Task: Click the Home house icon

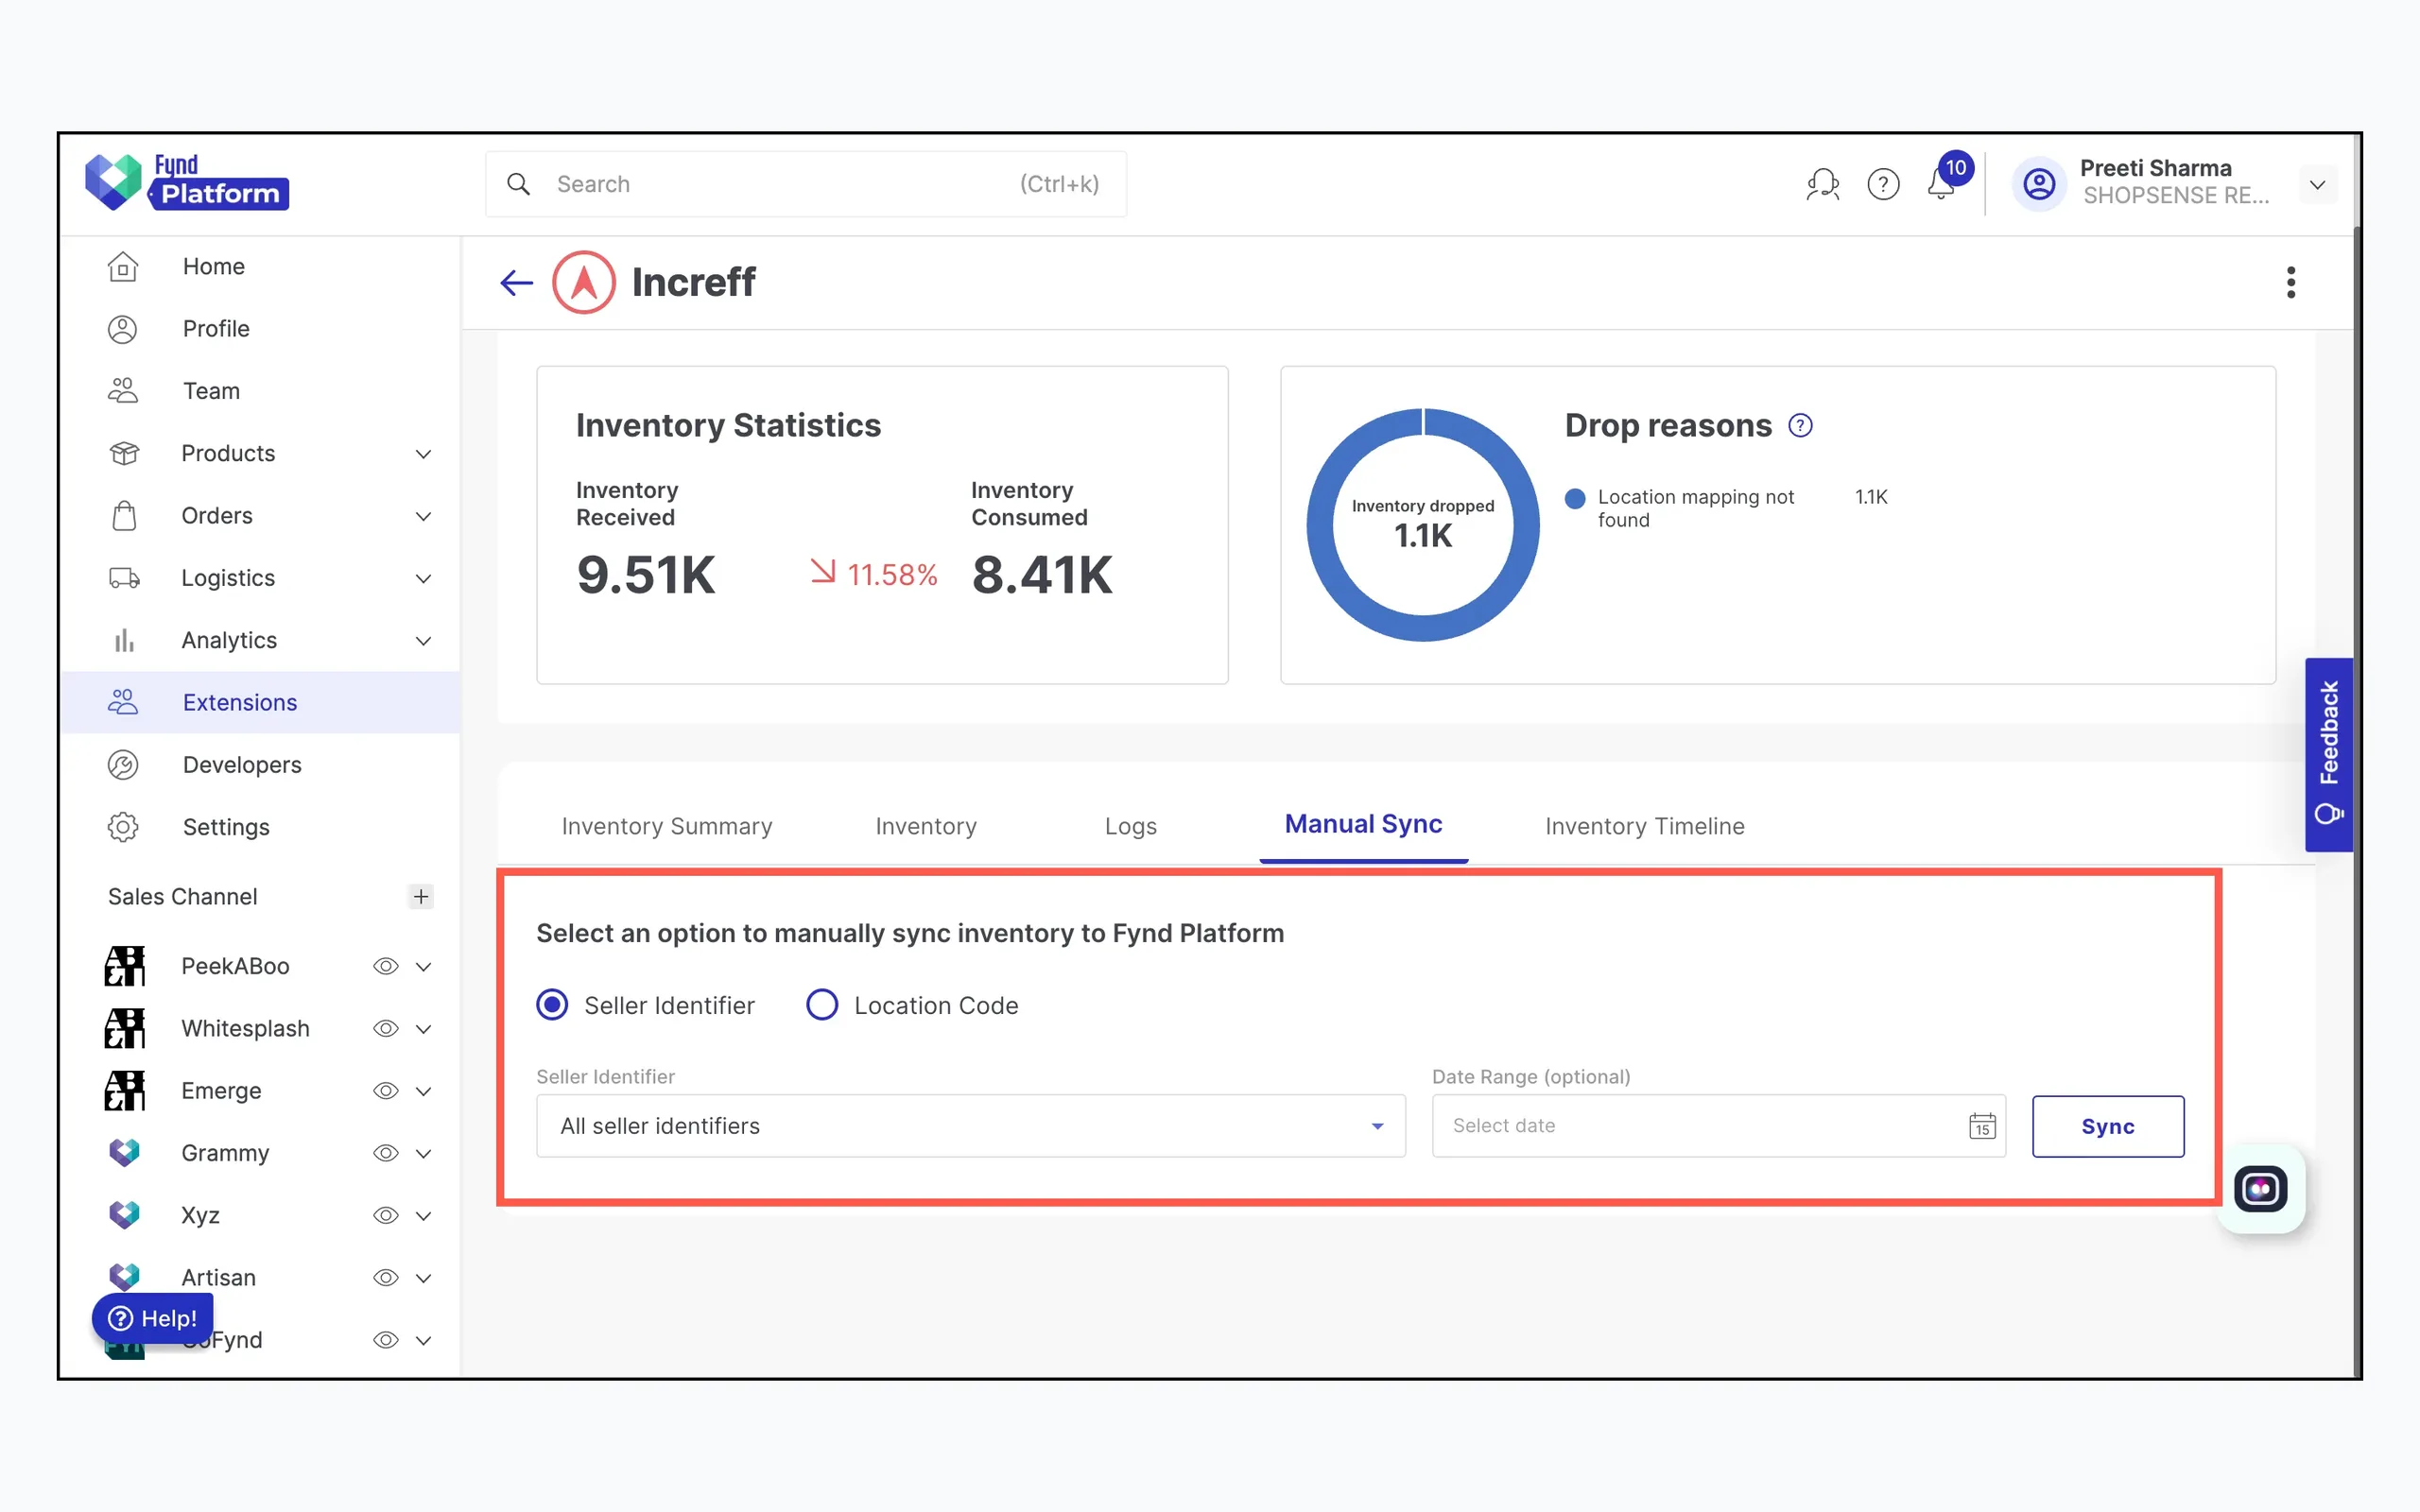Action: [123, 267]
